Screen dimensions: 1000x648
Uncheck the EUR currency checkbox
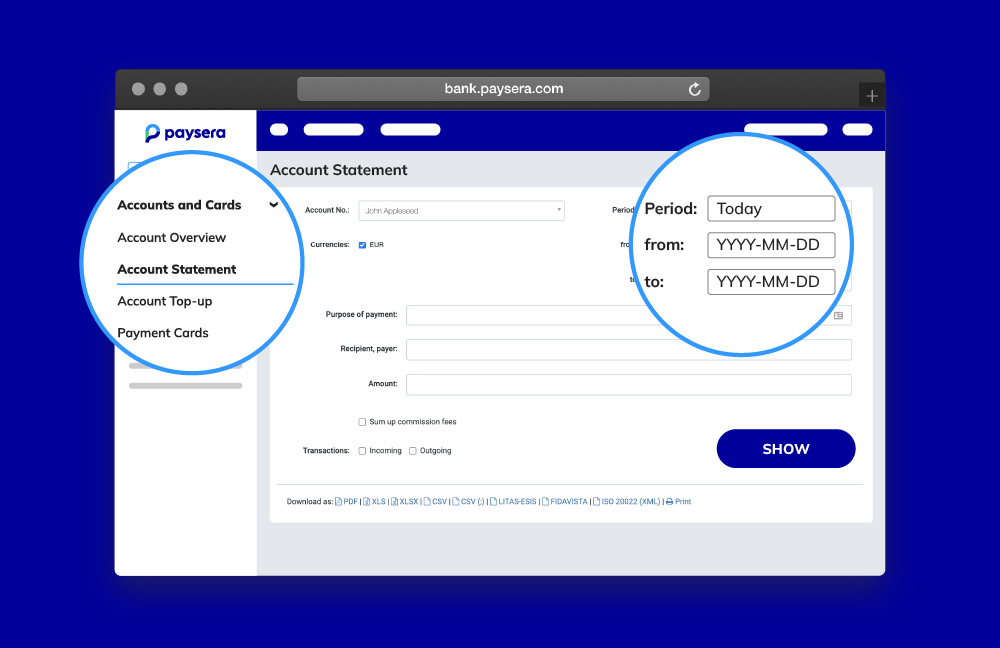pyautogui.click(x=362, y=245)
